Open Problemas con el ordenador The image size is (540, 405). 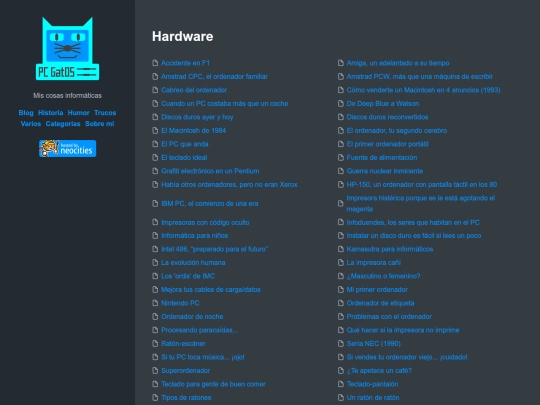389,316
